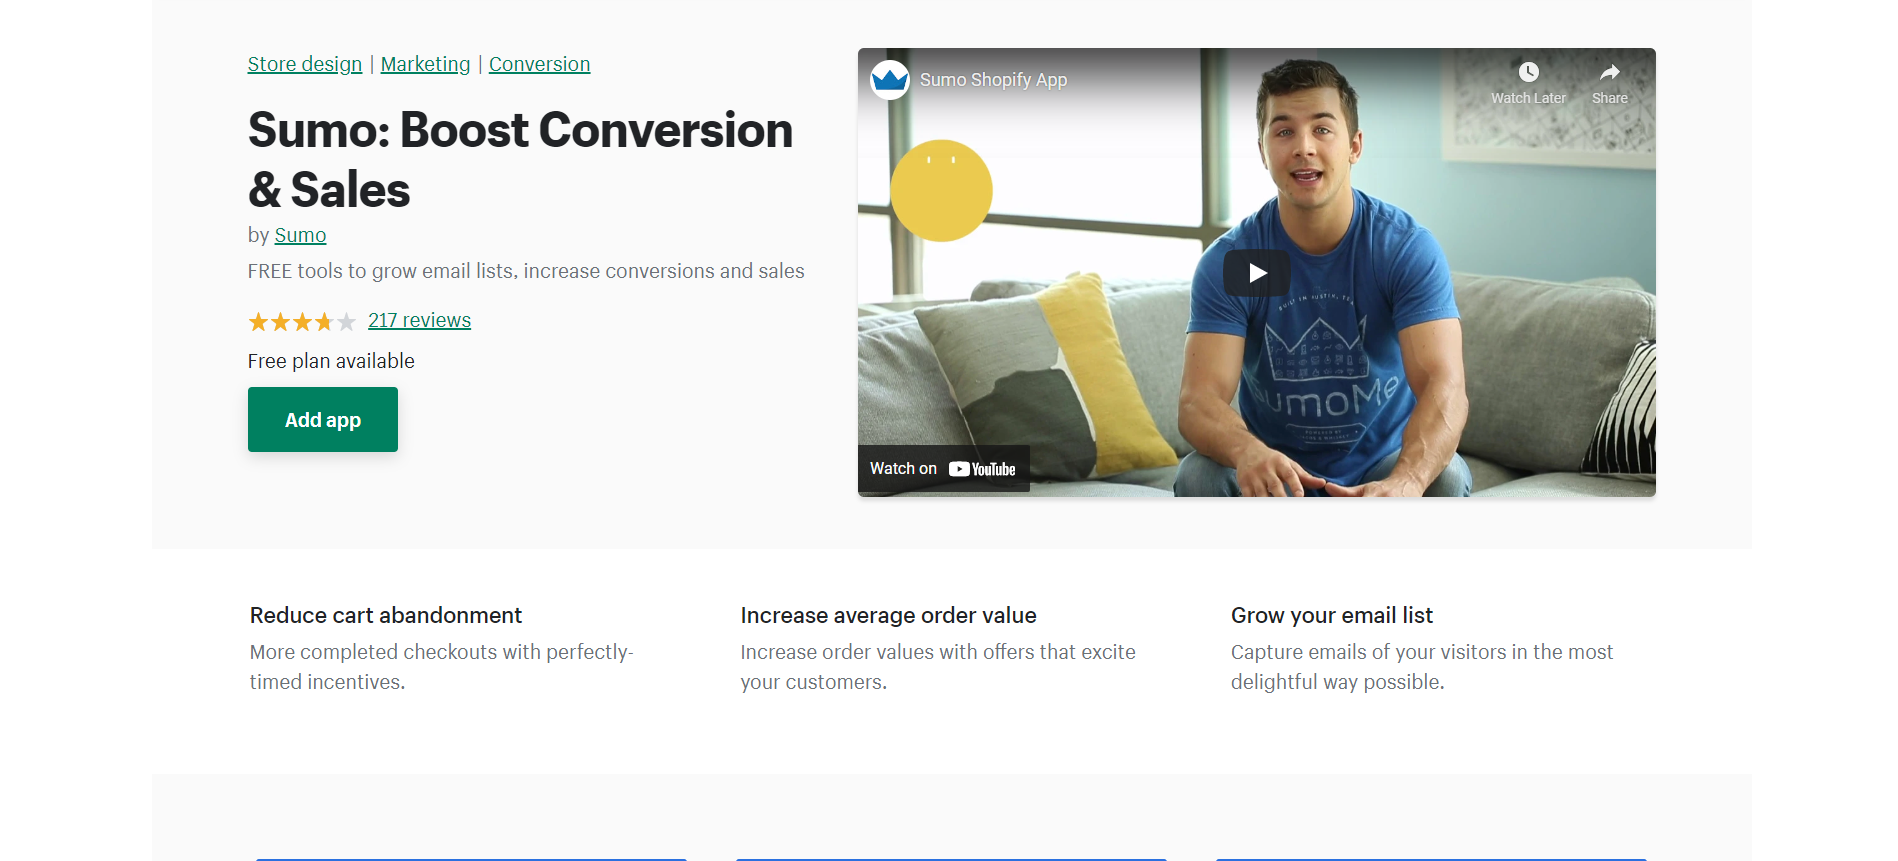Click the 'Reduce cart abandonment' heading

tap(386, 615)
